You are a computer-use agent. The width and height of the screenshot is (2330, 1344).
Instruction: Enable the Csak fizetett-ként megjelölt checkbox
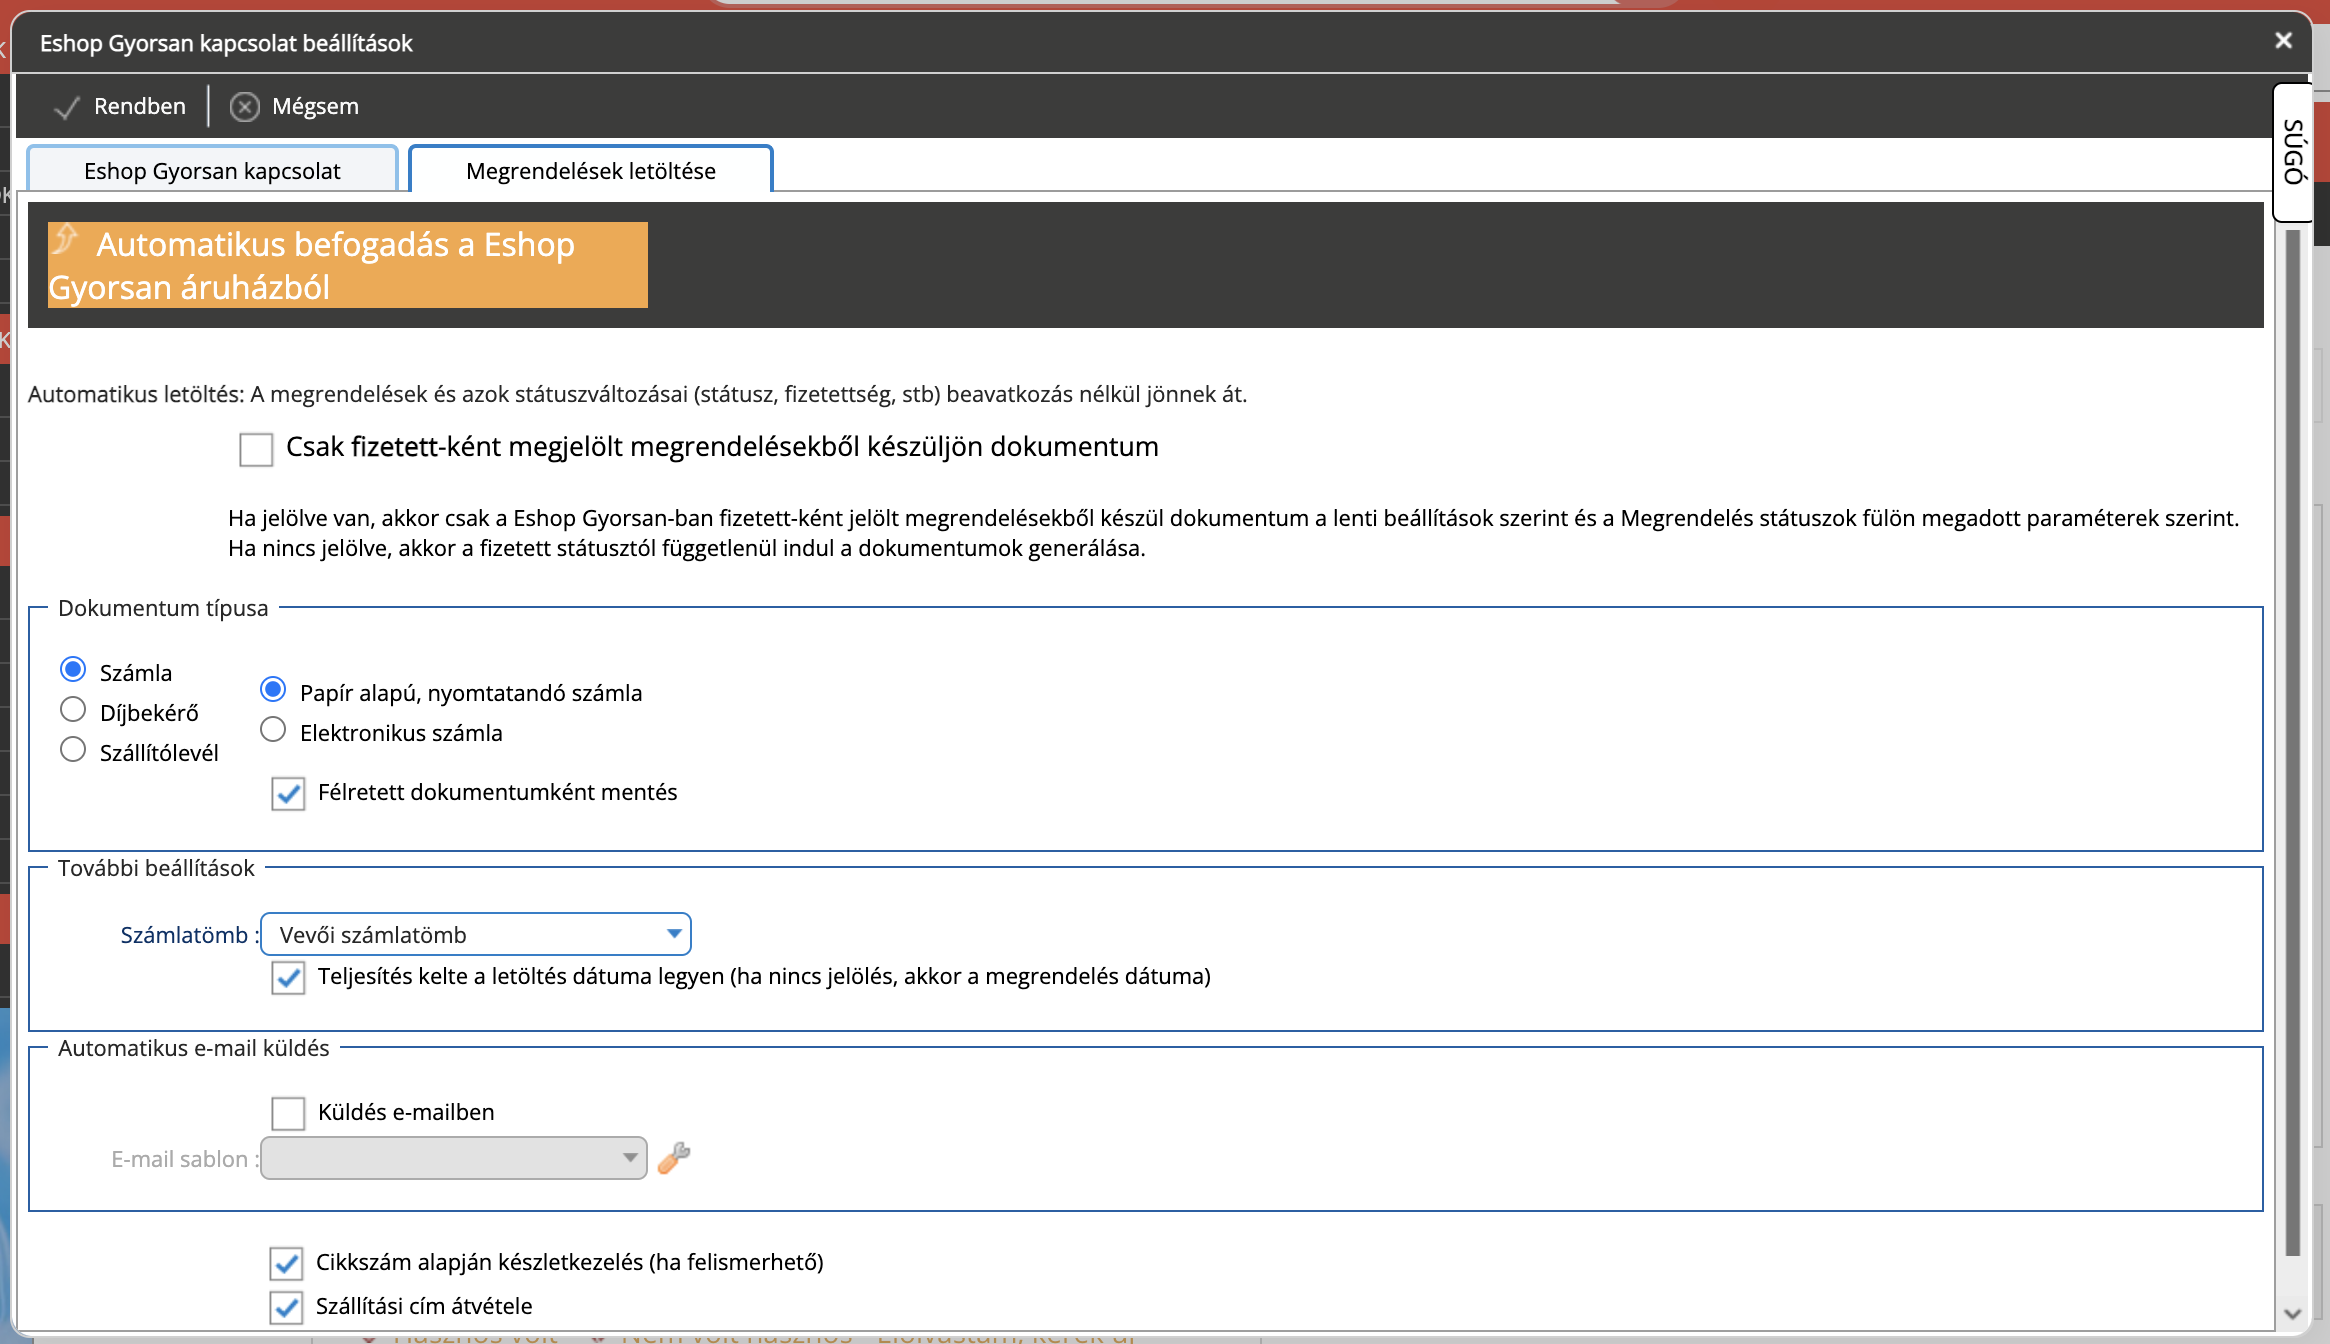tap(256, 449)
